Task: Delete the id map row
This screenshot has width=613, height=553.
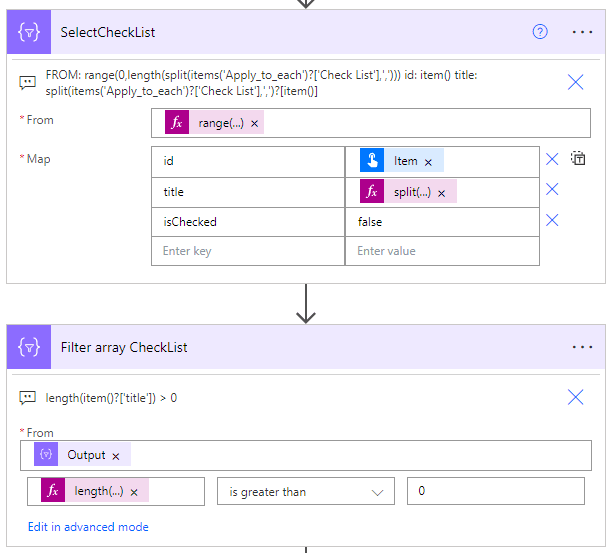Action: coord(552,159)
